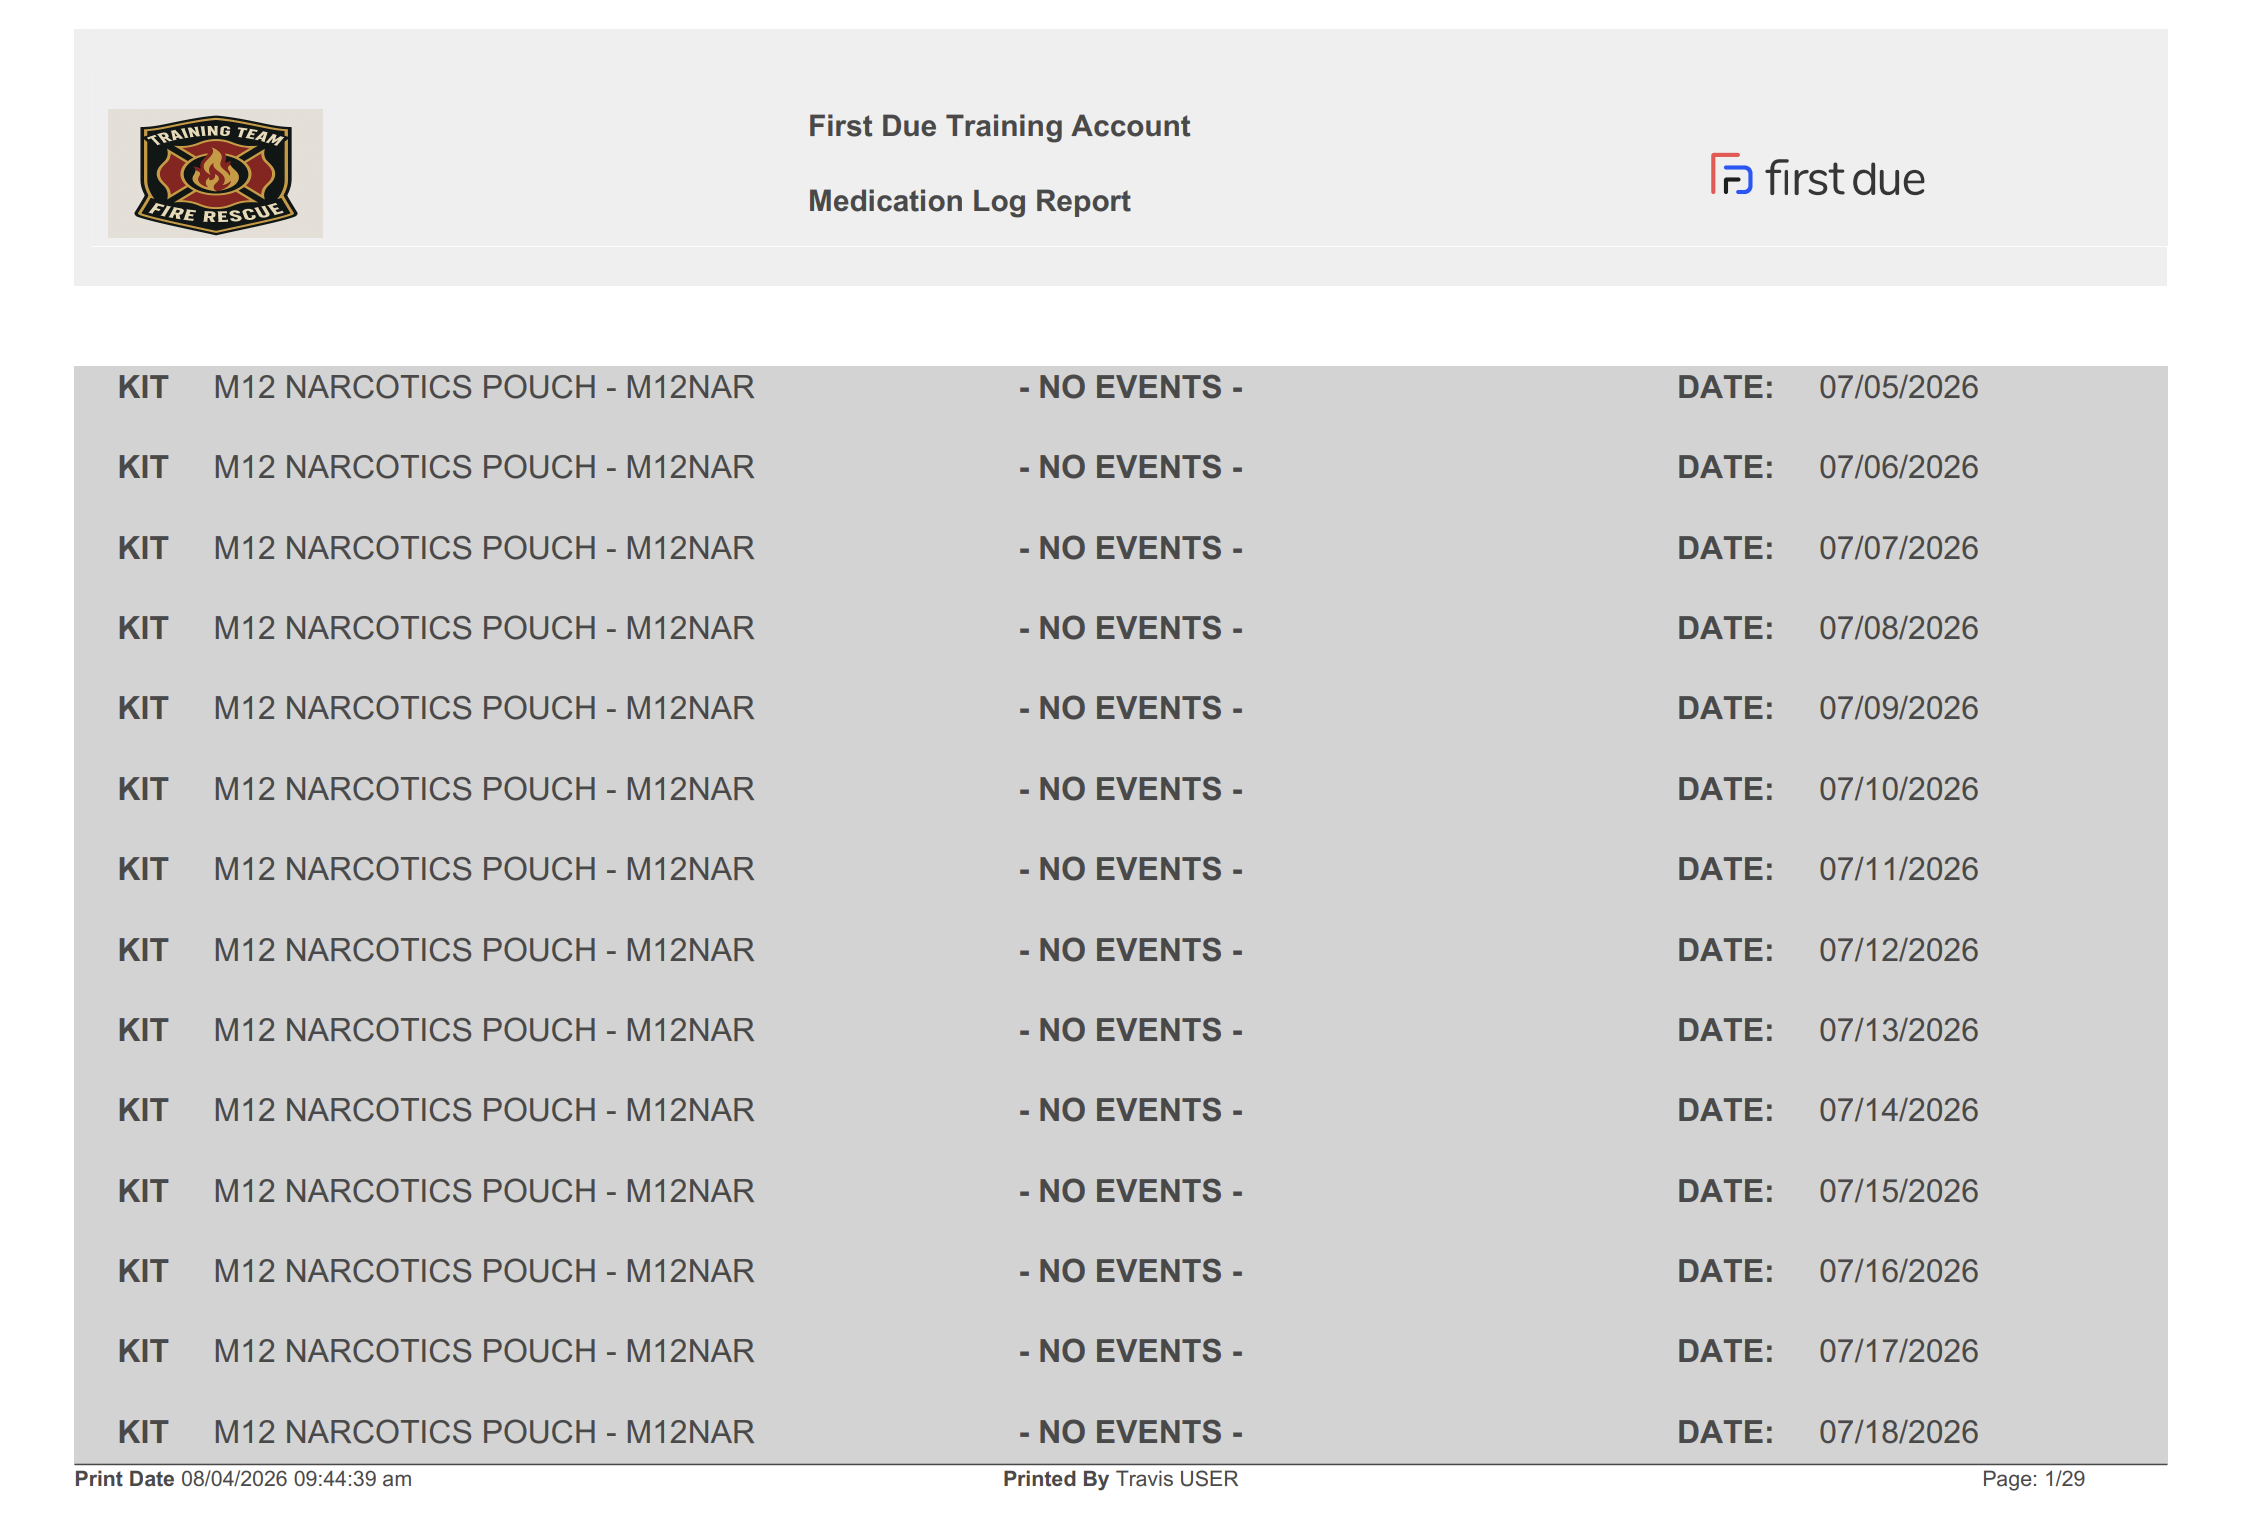Screen dimensions: 2242x1536
Task: Click the date 07/16/2026
Action: click(x=1898, y=1271)
